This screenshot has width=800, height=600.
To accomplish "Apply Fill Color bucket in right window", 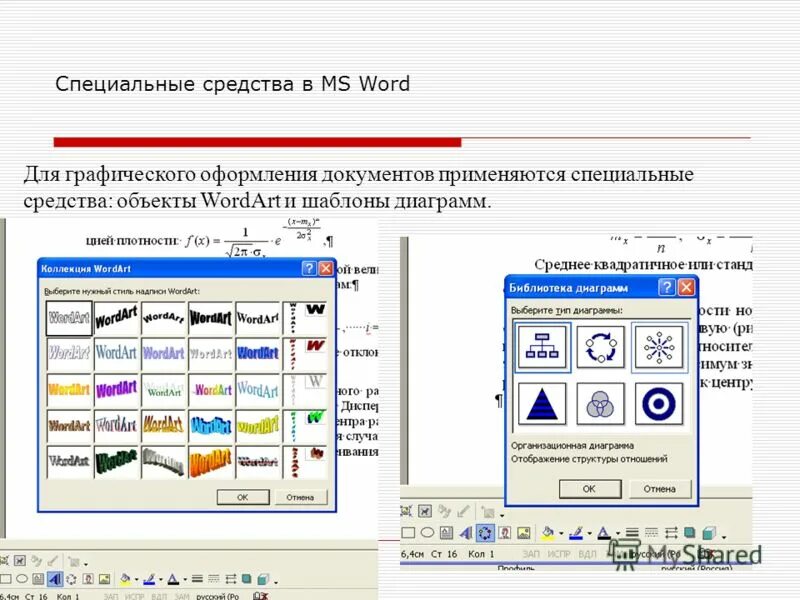I will (x=547, y=533).
